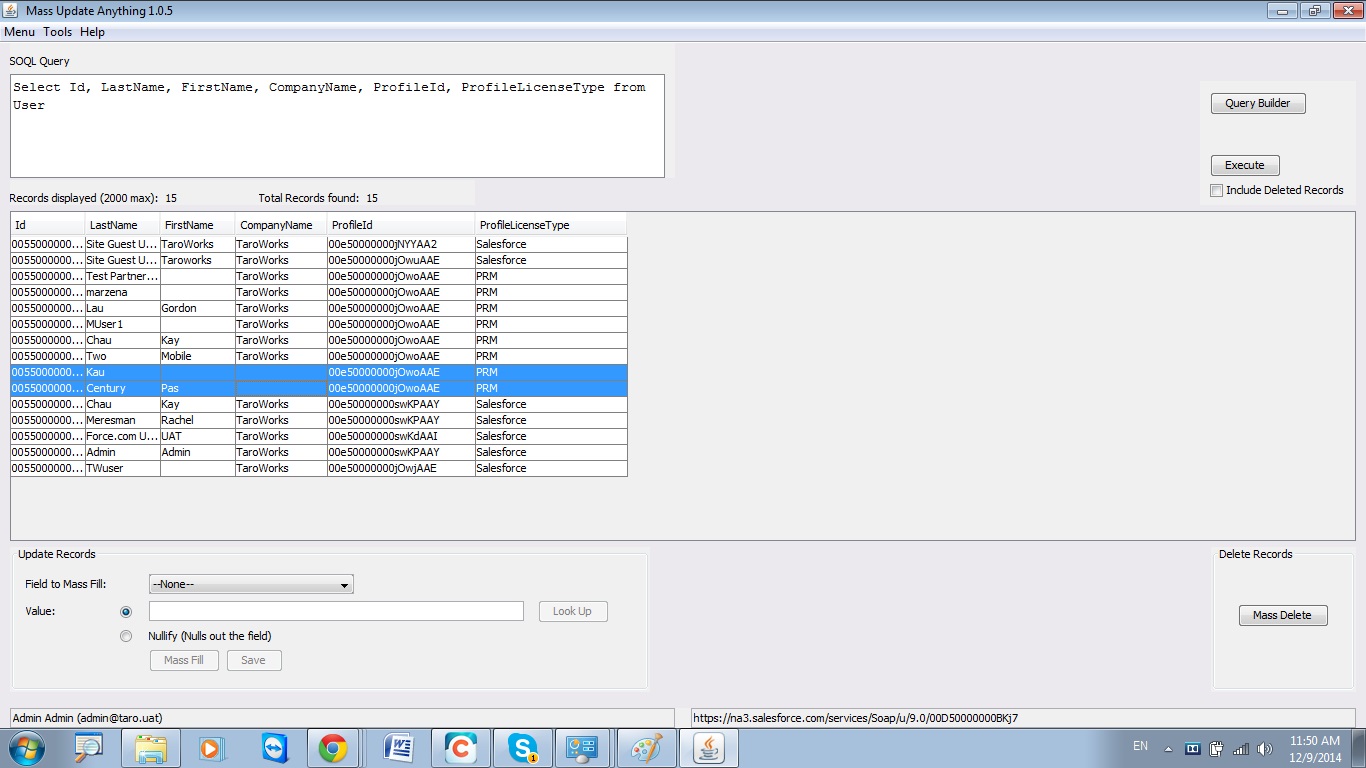Open the volume control tray icon
Screen dimensions: 1366x768
[1265, 748]
